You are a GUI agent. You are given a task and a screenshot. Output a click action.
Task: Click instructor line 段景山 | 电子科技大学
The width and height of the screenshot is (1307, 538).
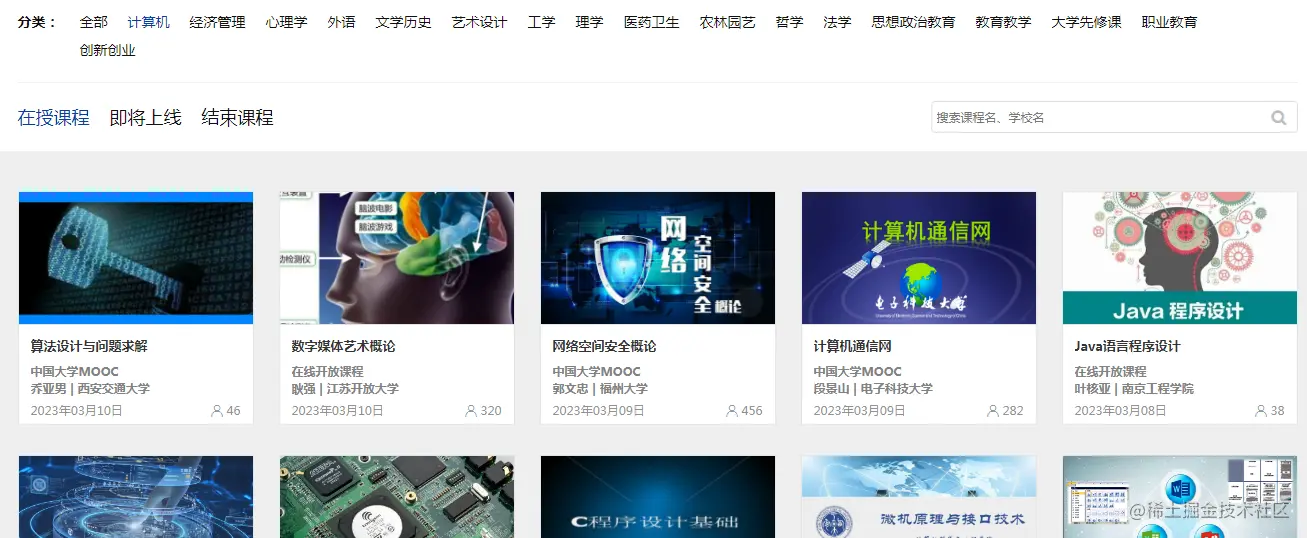(x=874, y=389)
